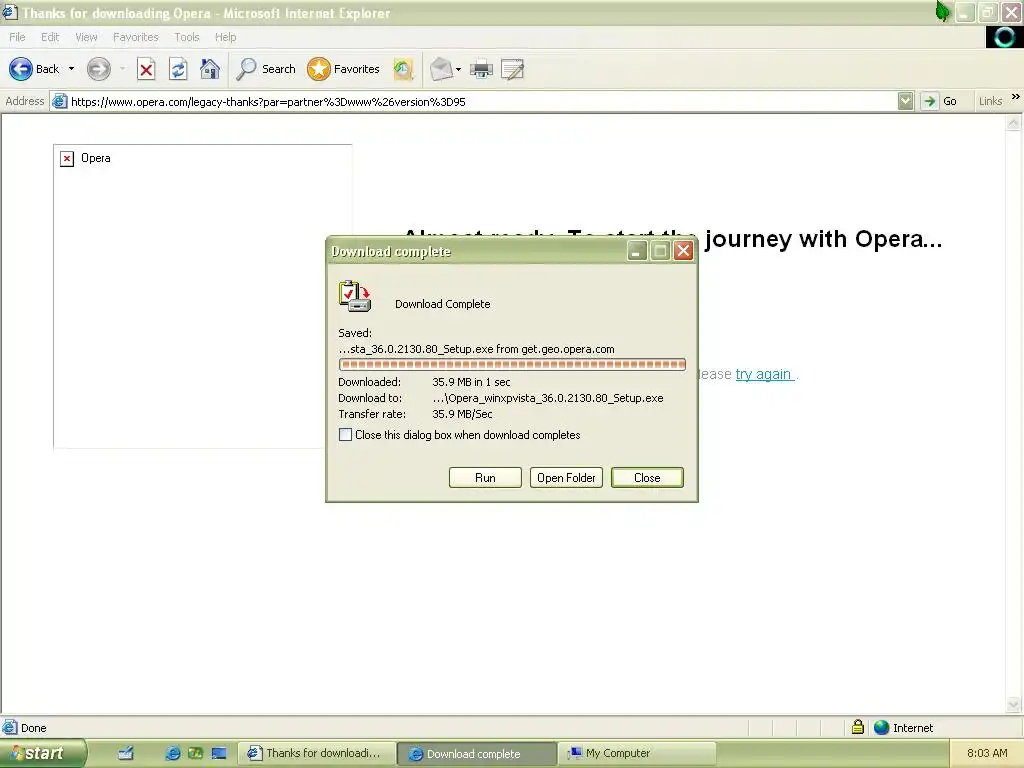
Task: Click the Mail envelope toolbar icon
Action: 441,69
